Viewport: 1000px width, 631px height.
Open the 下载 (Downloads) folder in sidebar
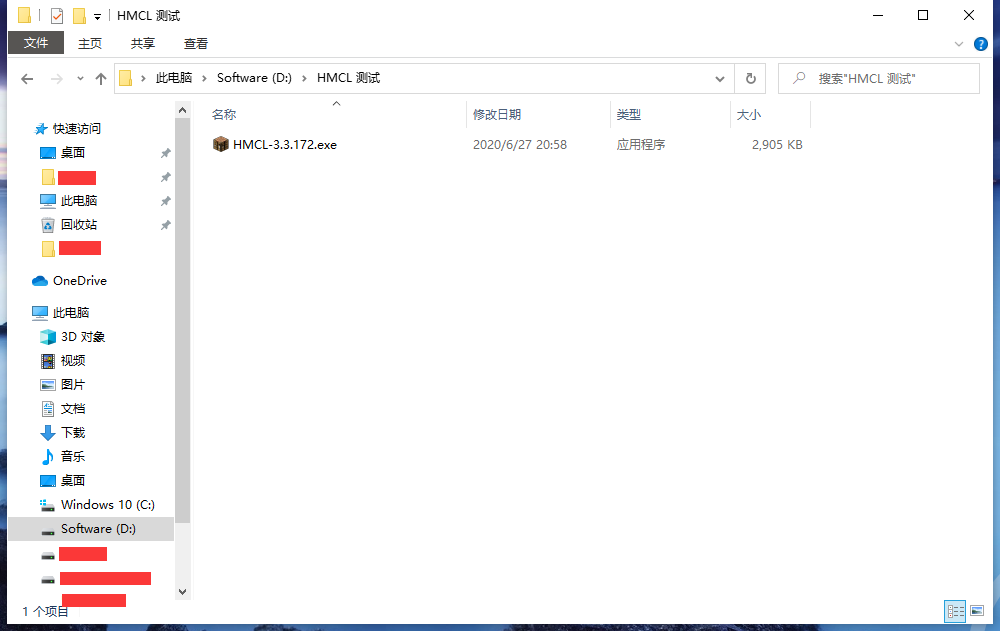pos(73,432)
